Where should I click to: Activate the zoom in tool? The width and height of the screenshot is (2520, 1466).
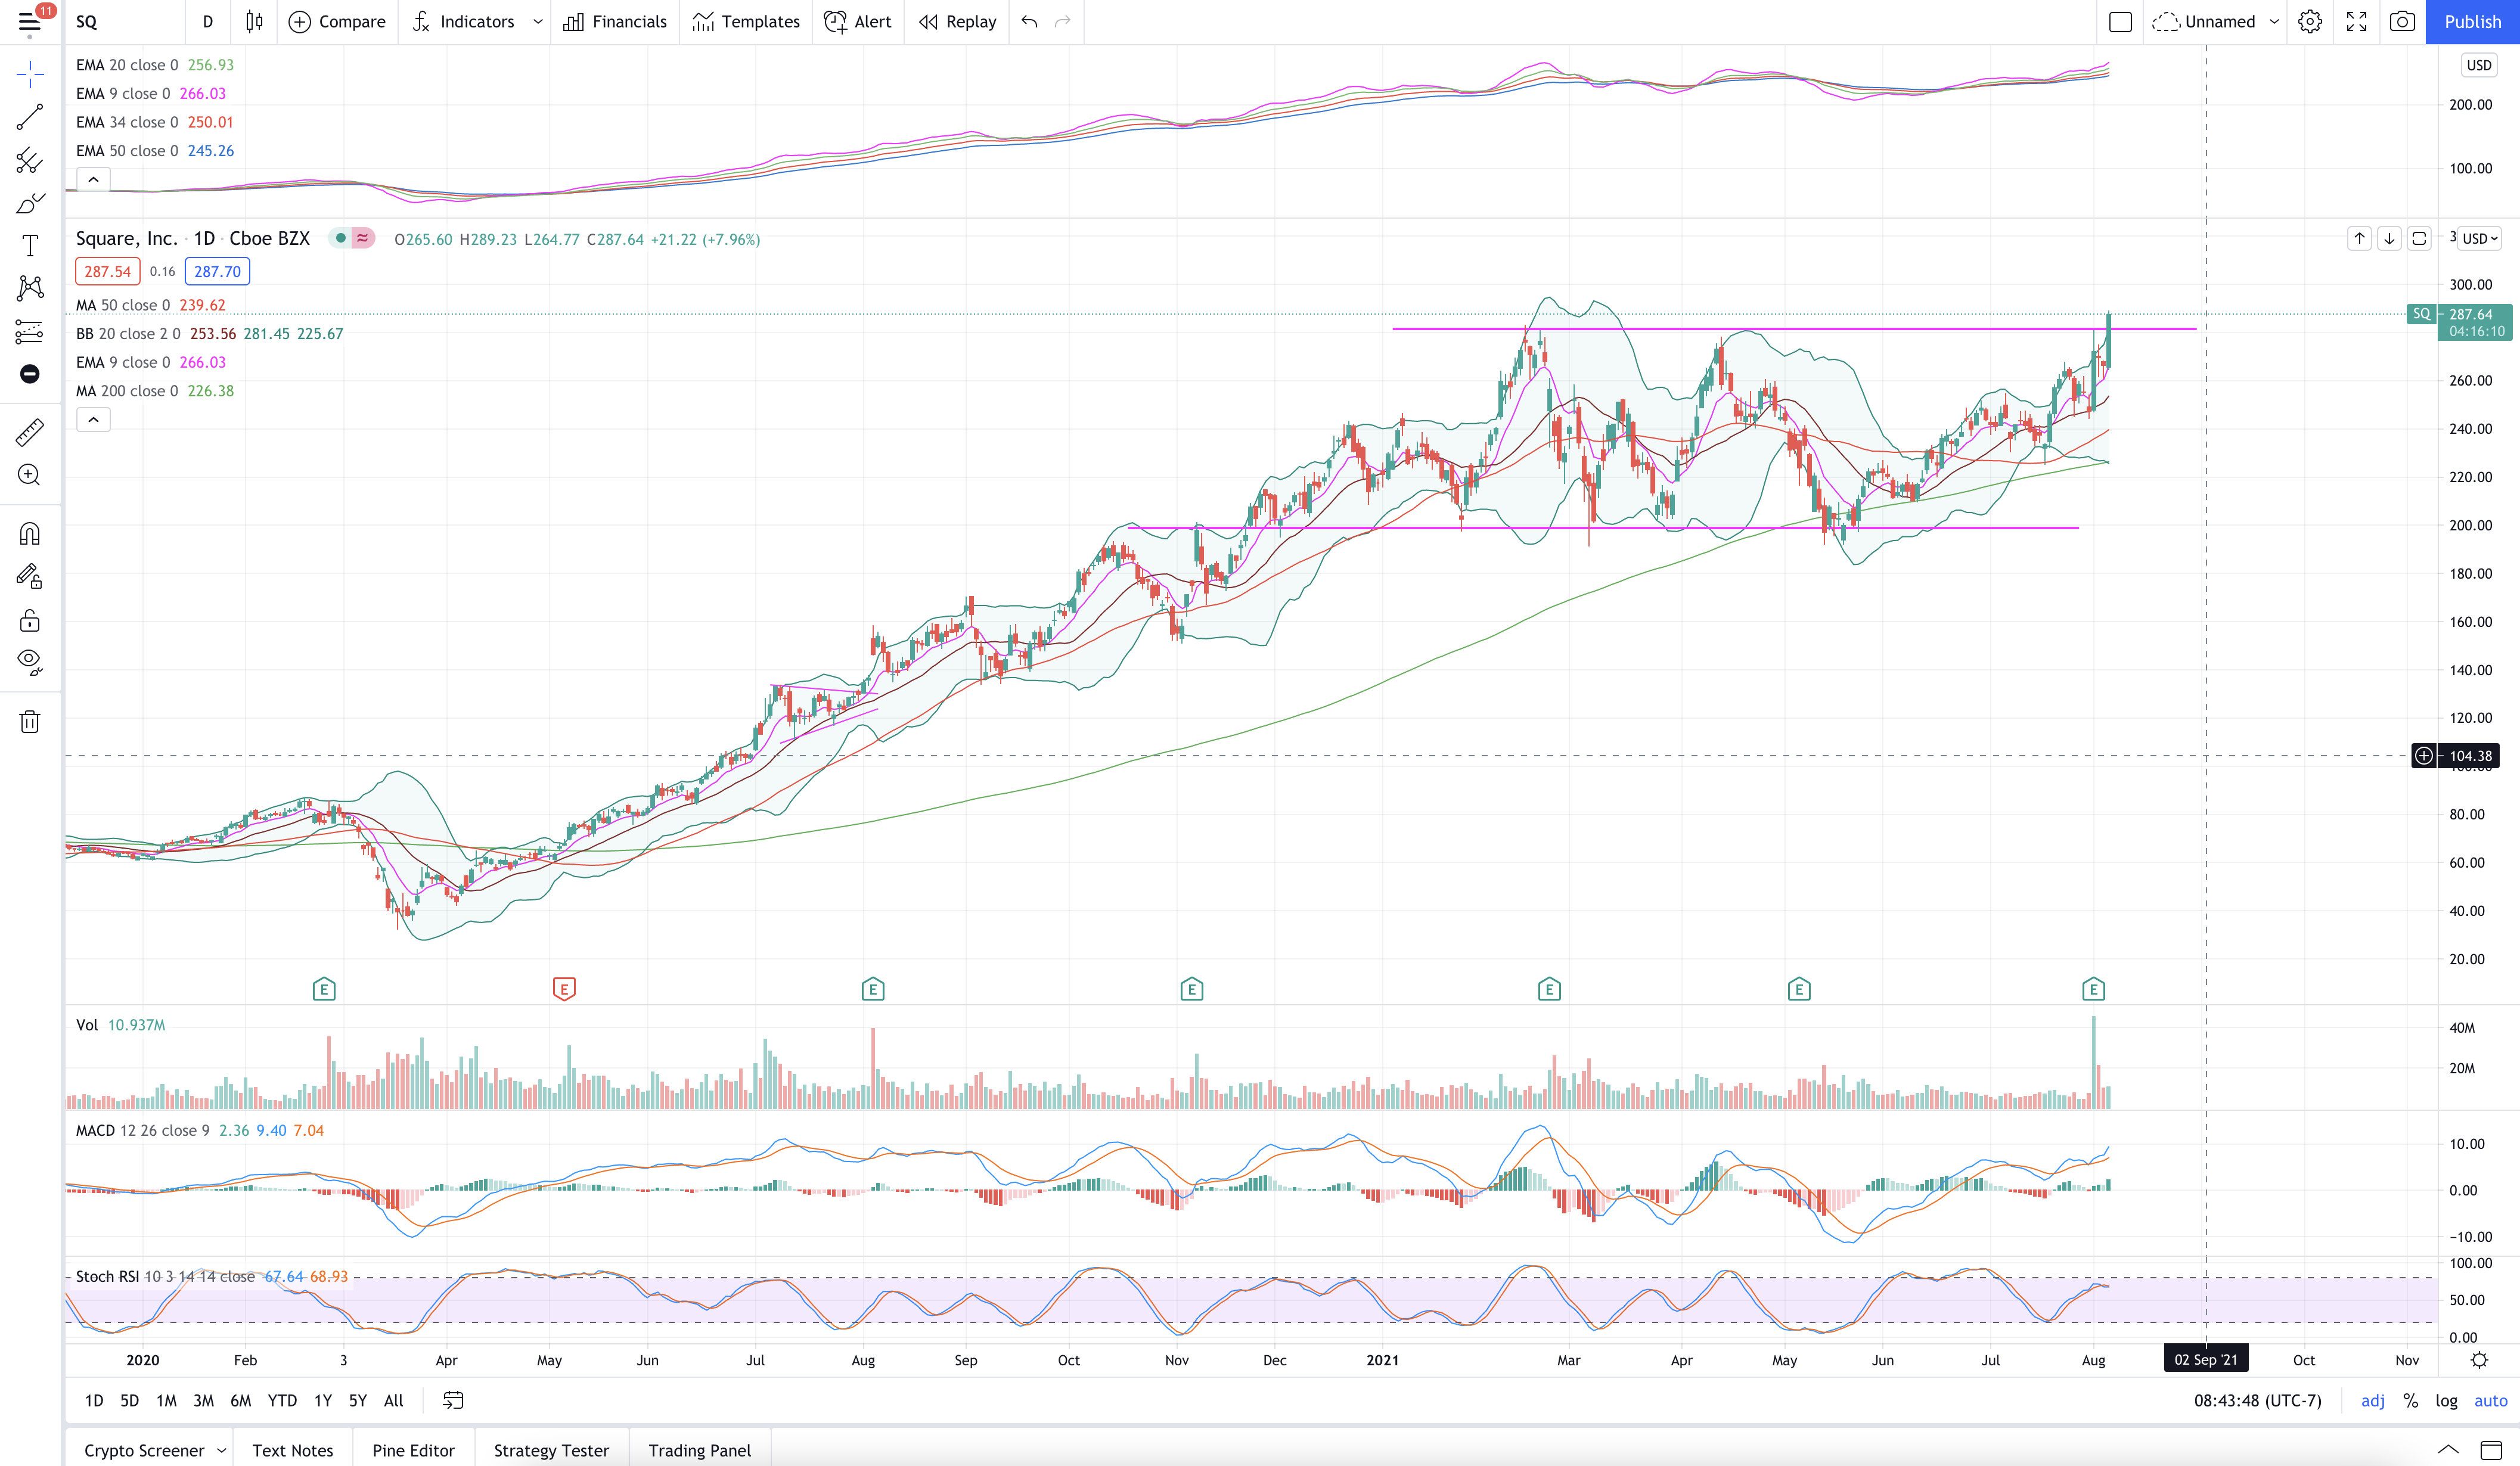coord(30,475)
